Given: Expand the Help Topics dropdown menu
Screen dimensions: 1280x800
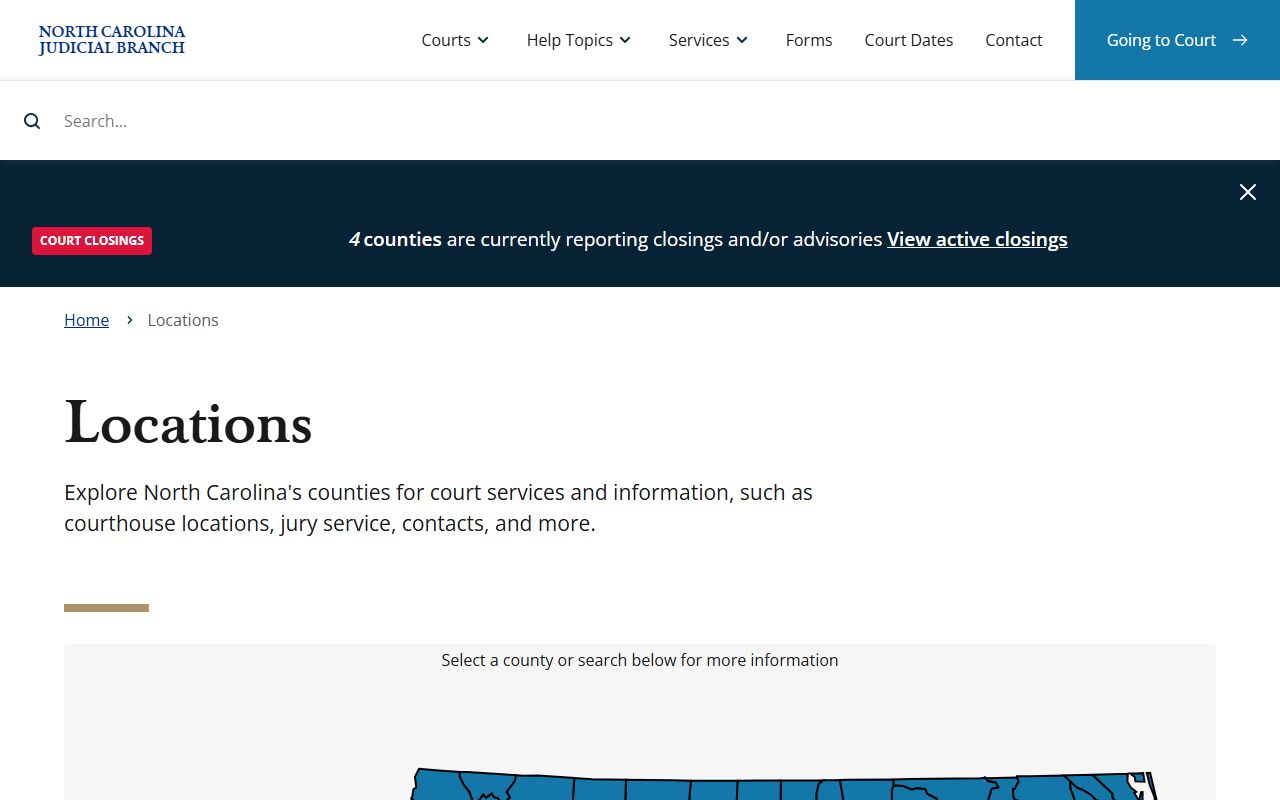Looking at the screenshot, I should [x=579, y=40].
